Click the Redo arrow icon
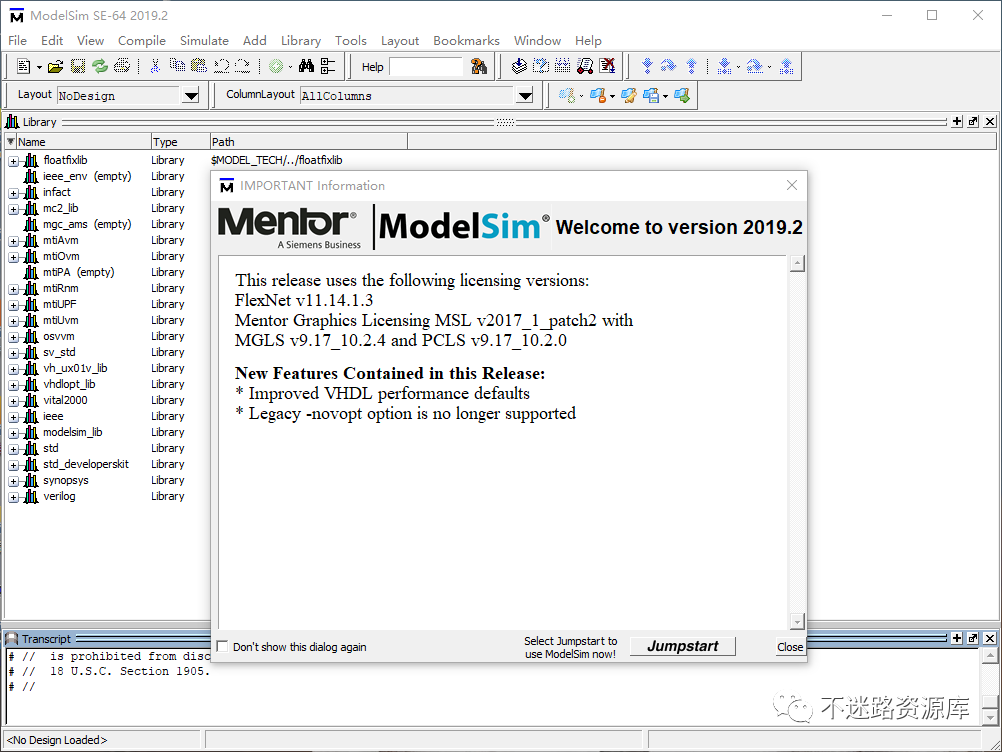This screenshot has height=752, width=1002. click(x=242, y=66)
